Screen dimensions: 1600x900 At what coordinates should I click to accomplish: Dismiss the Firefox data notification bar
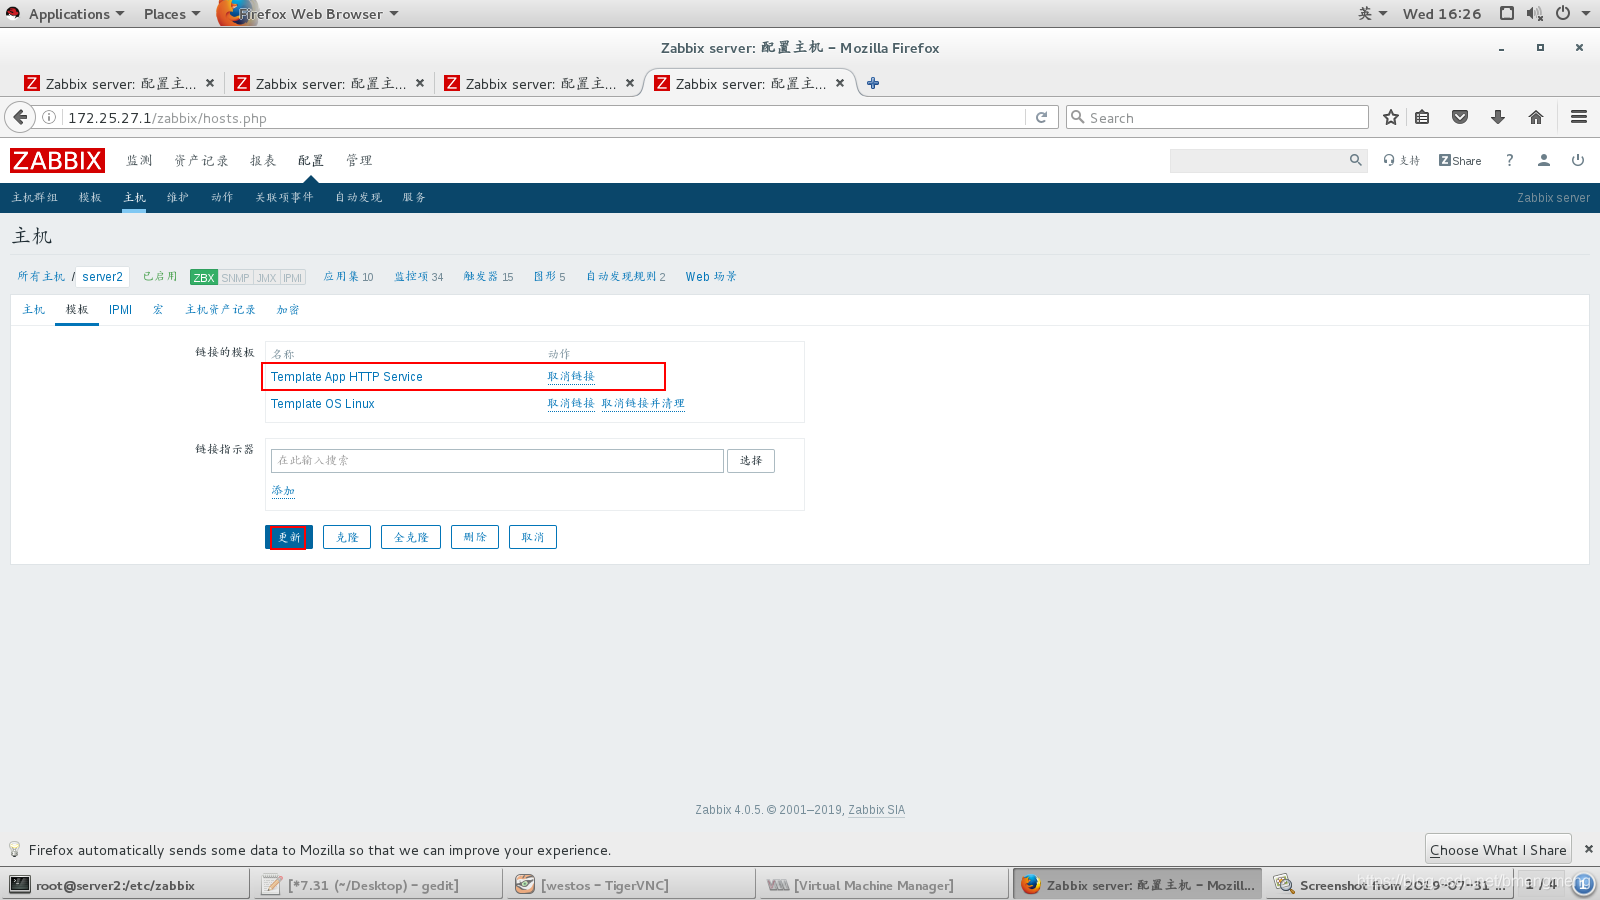pyautogui.click(x=1589, y=848)
